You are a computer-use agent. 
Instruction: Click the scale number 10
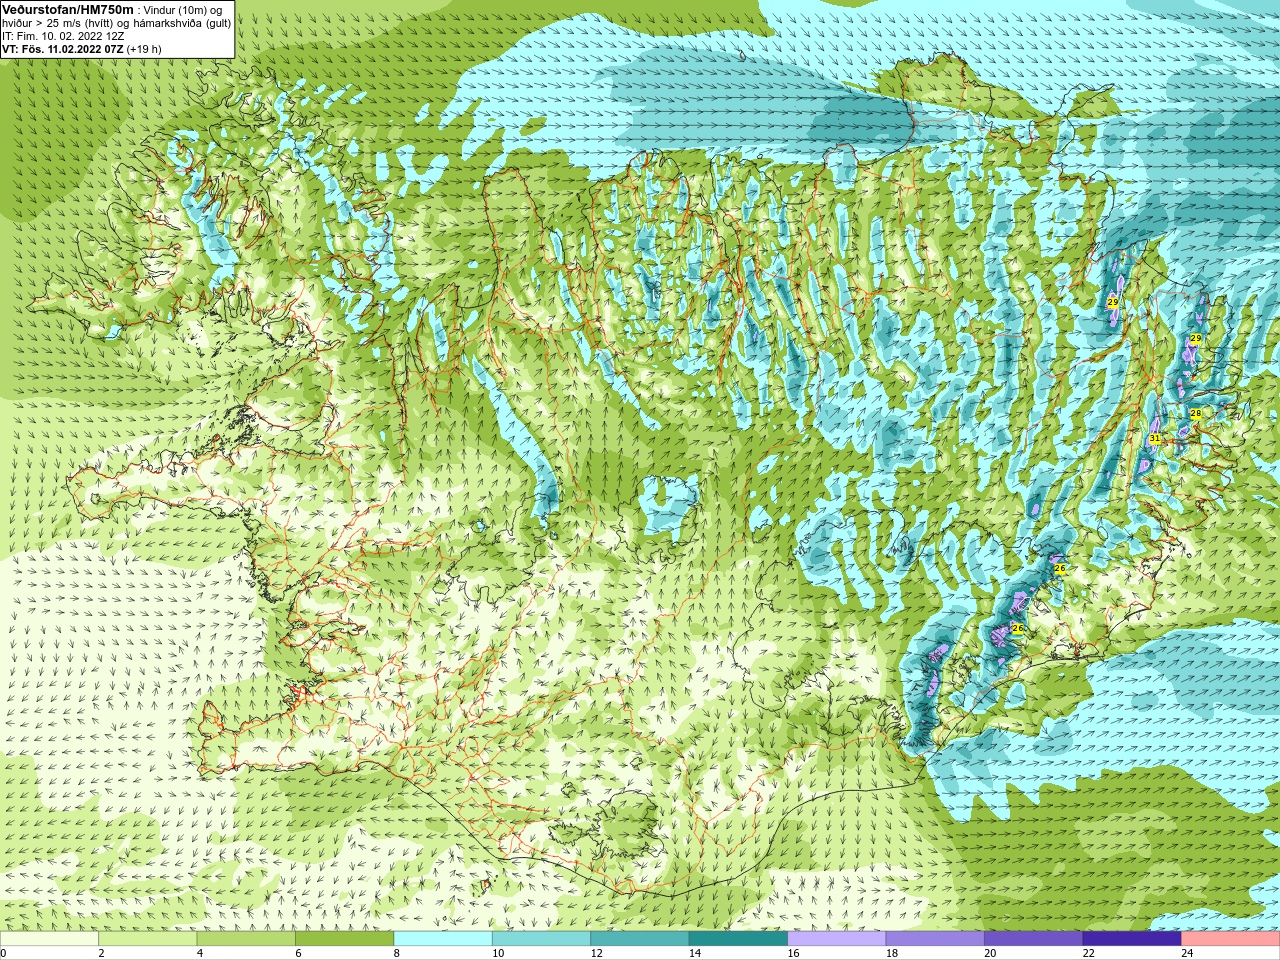498,953
